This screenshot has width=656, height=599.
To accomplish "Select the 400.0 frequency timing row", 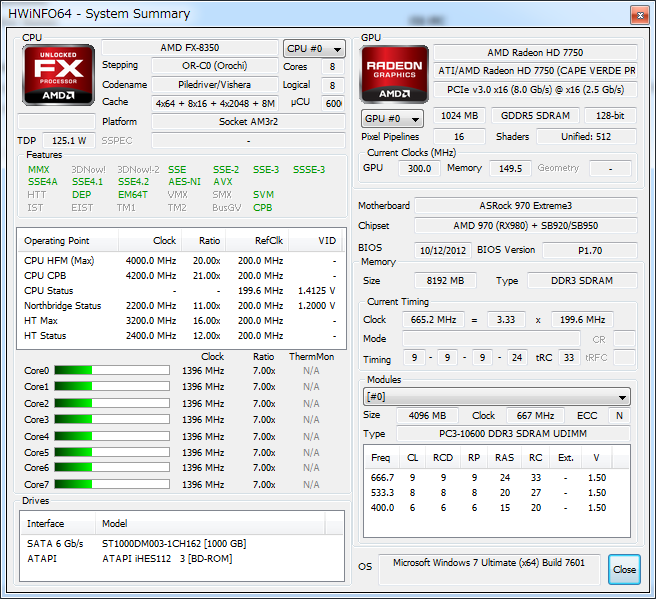I will [x=497, y=507].
